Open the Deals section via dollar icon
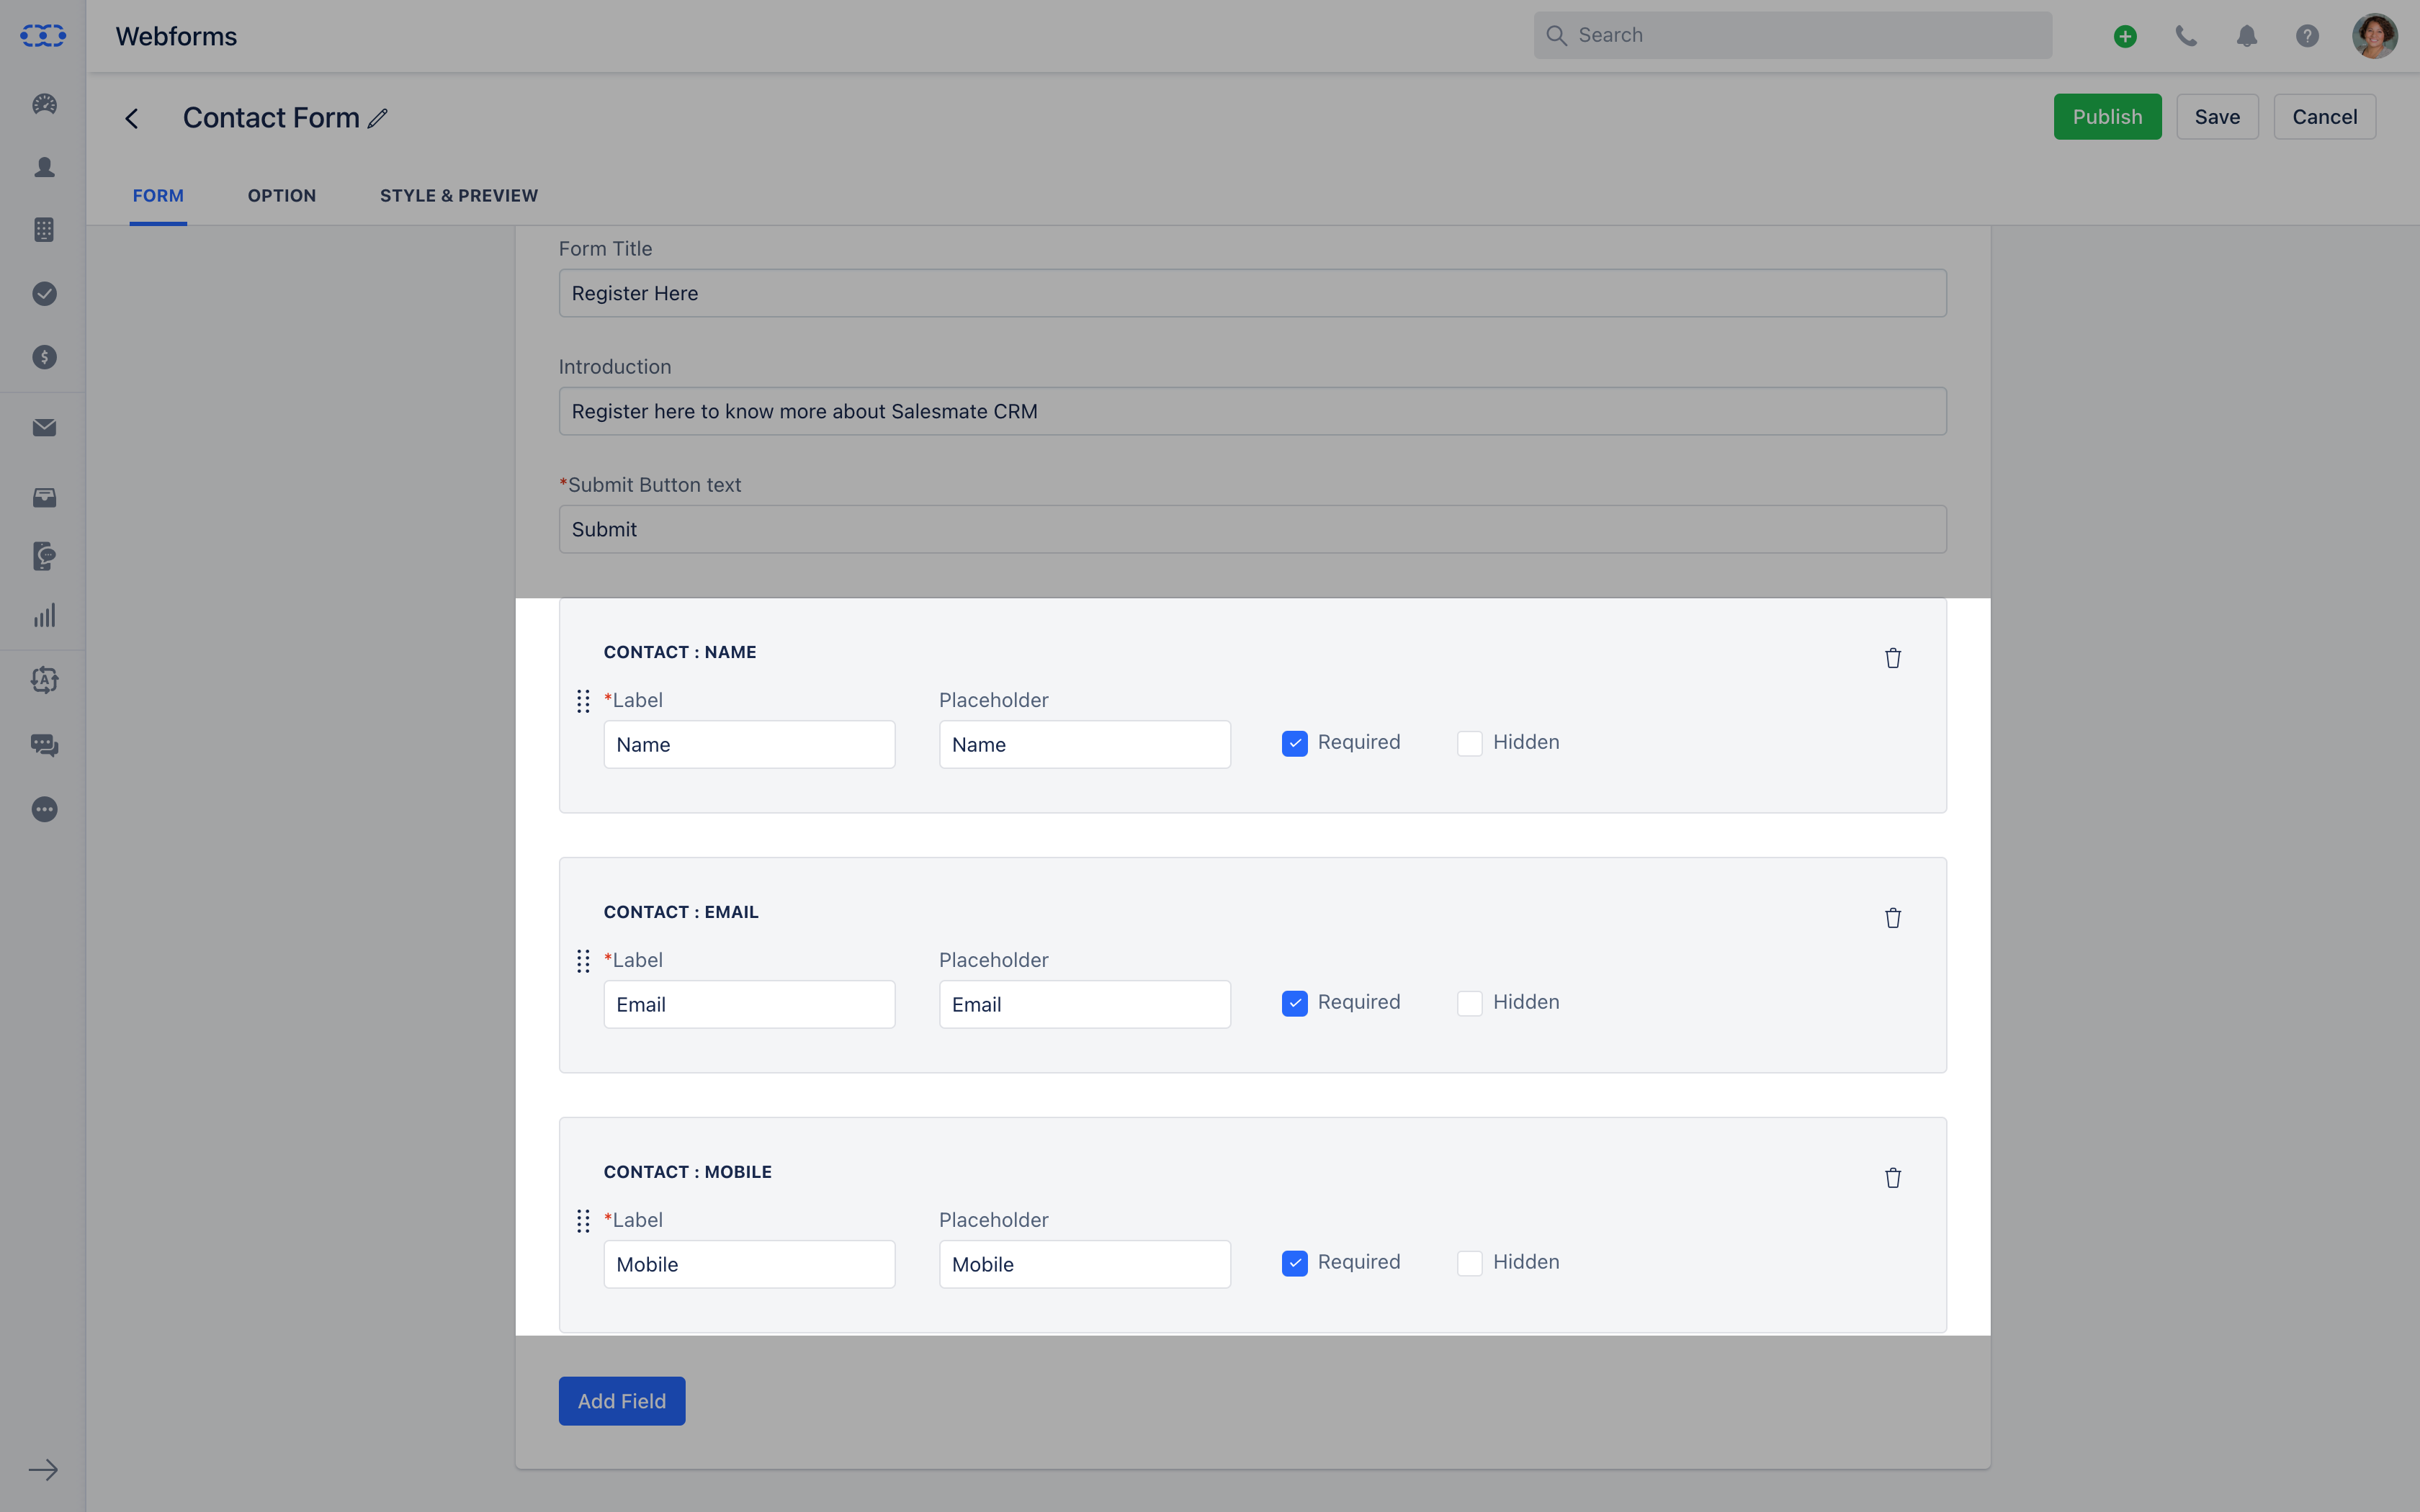2420x1512 pixels. pos(44,356)
